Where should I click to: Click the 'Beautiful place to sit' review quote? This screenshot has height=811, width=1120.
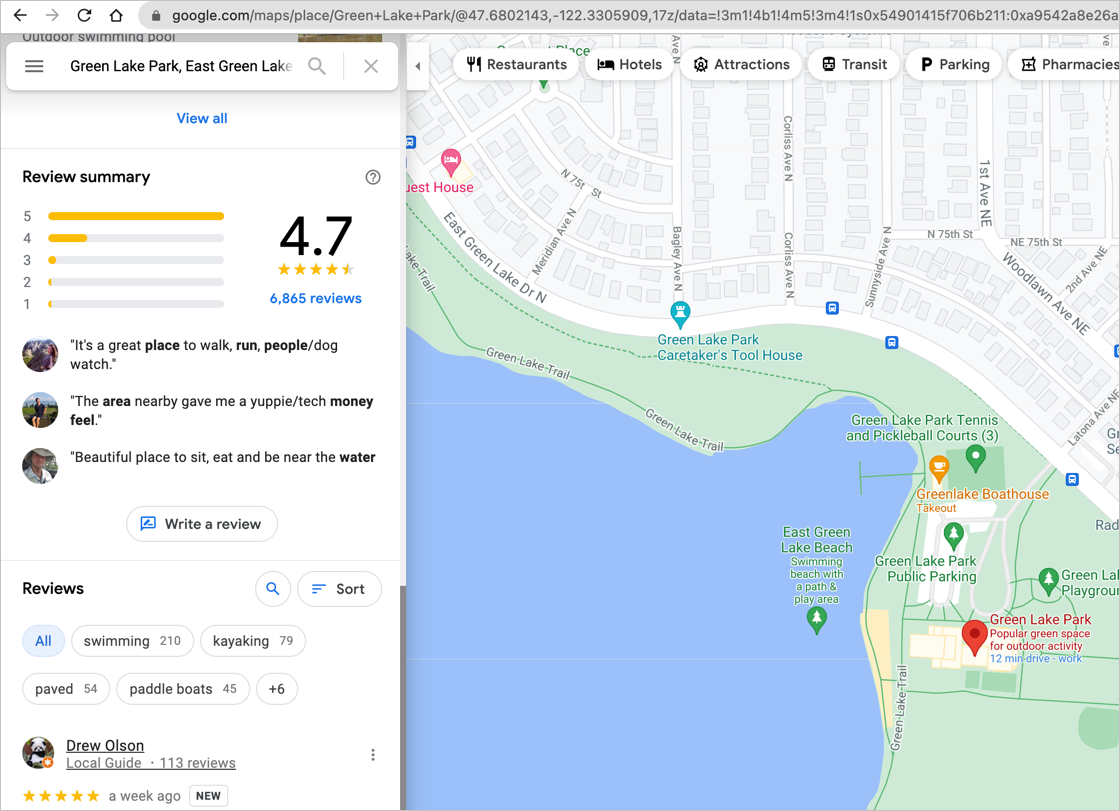coord(225,457)
